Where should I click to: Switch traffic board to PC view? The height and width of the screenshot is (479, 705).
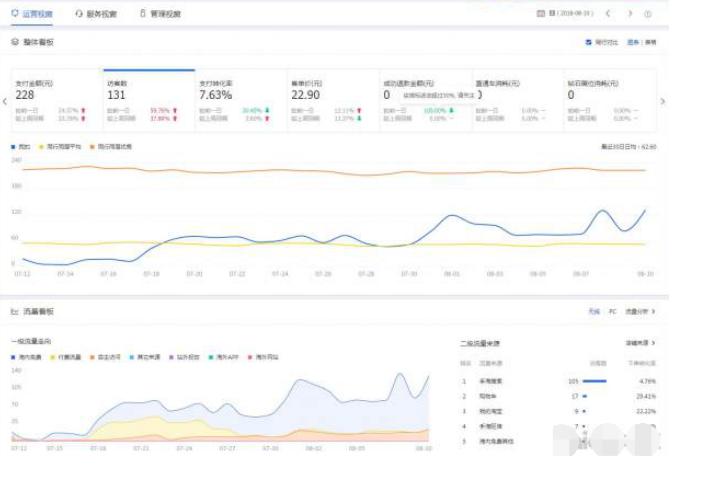[x=612, y=312]
